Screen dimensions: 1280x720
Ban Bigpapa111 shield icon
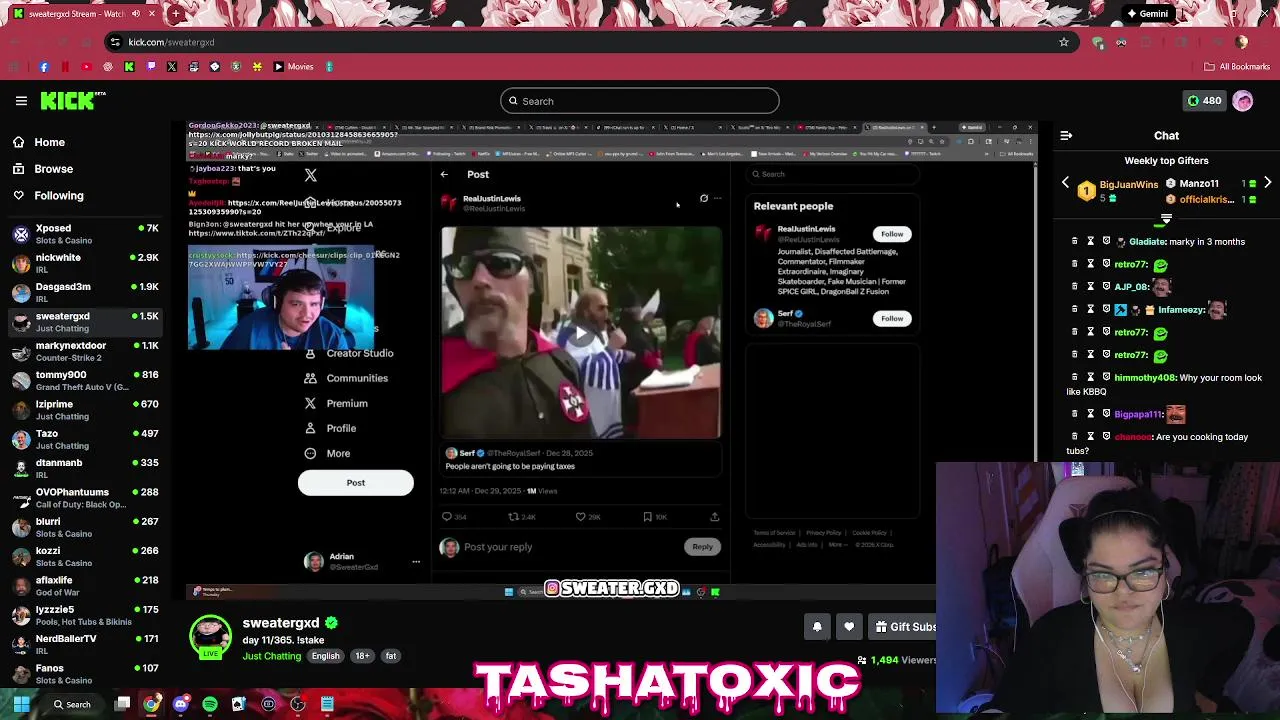(x=1107, y=414)
